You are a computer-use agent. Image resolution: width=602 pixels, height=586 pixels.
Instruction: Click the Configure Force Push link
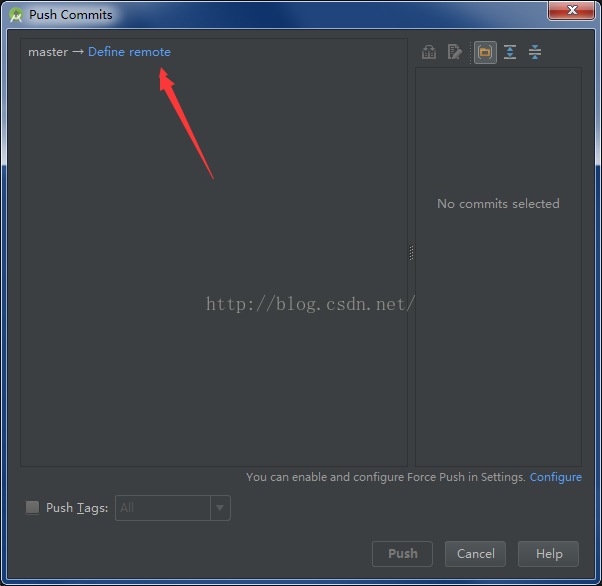click(556, 477)
